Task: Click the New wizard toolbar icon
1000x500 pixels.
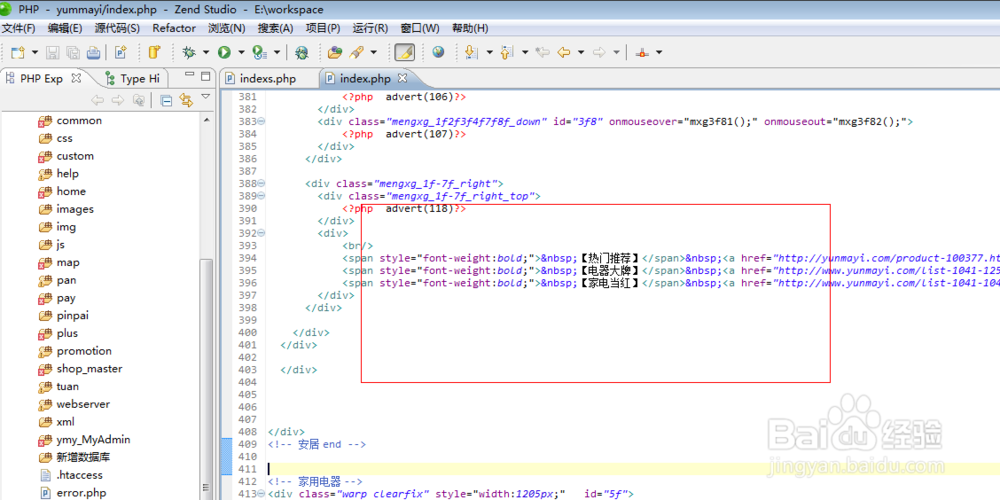Action: point(18,52)
